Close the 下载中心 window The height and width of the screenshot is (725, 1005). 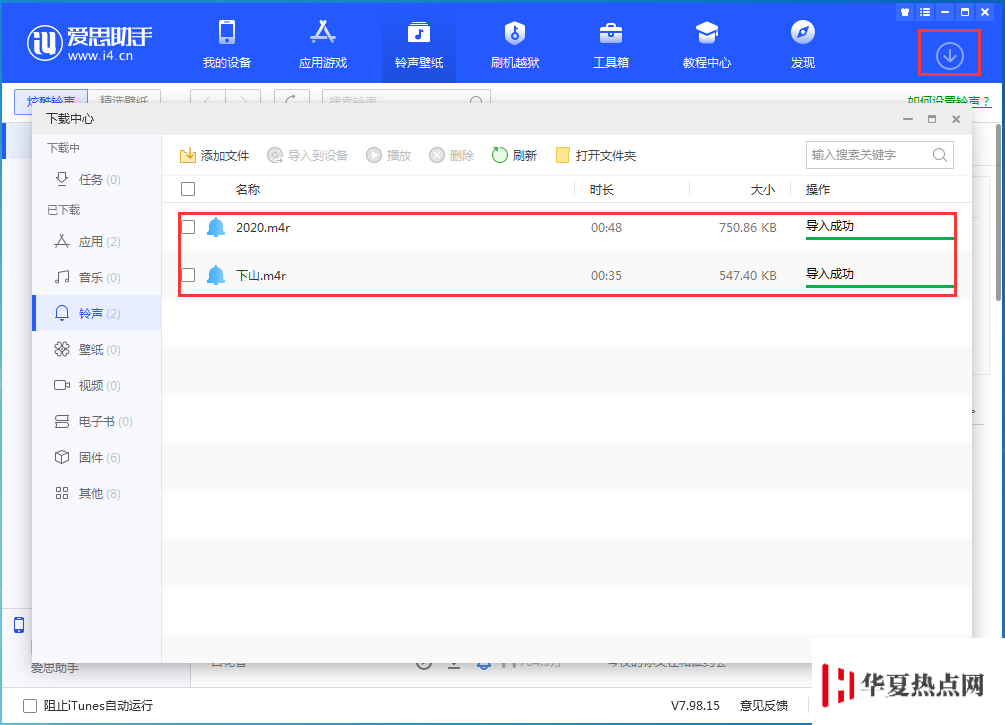[x=956, y=119]
